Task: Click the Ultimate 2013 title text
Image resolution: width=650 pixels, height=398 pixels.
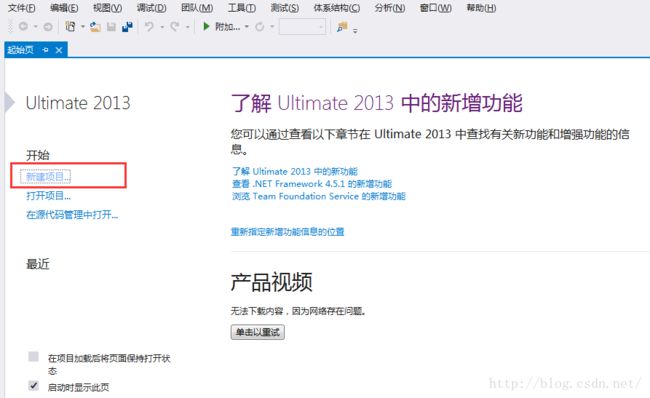Action: pos(78,103)
